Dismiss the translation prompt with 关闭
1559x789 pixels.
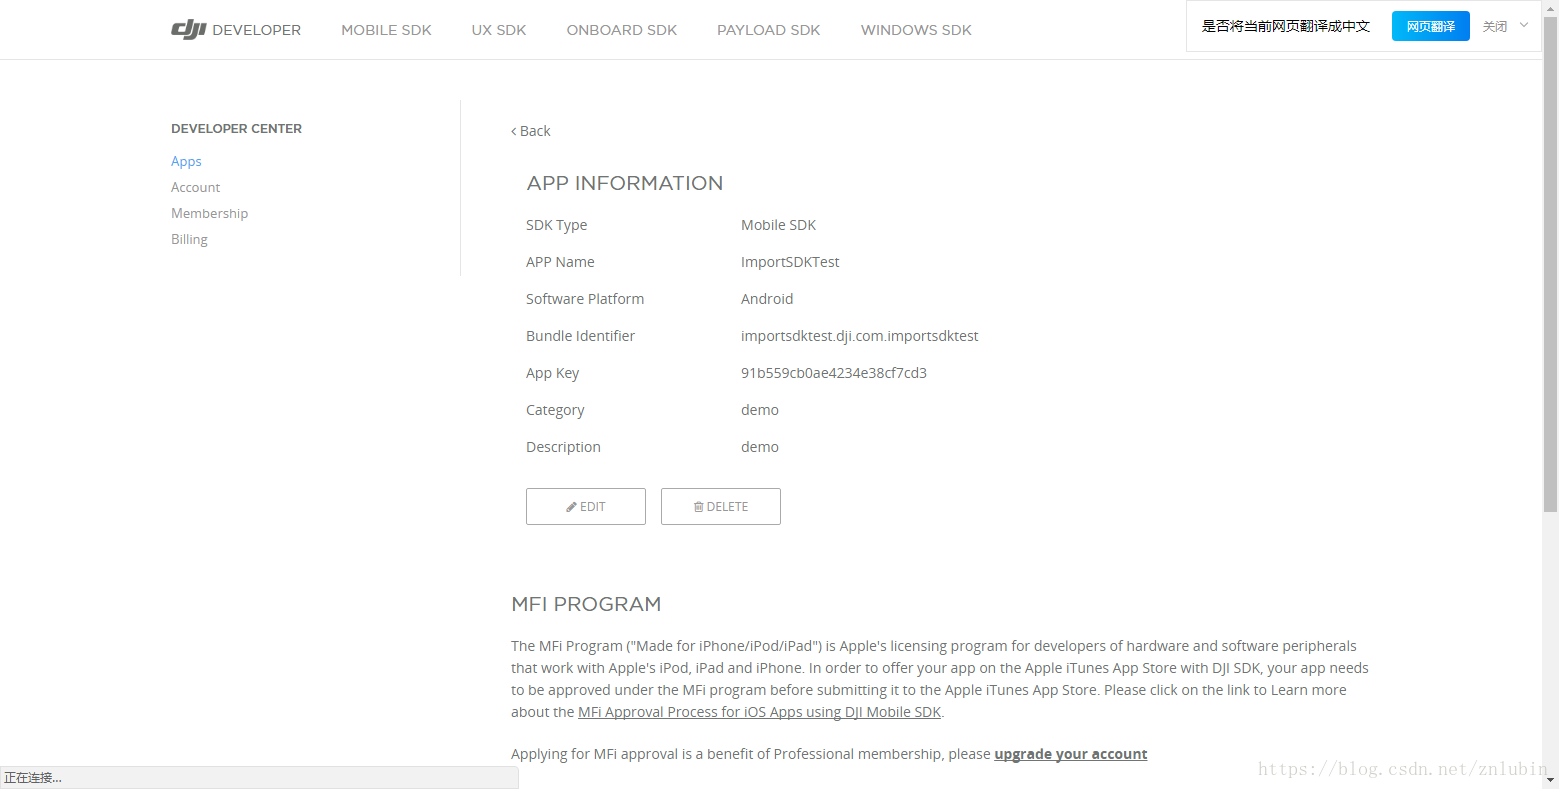[1495, 26]
